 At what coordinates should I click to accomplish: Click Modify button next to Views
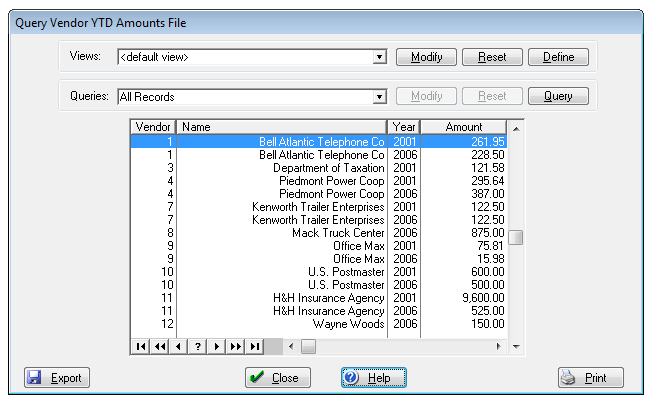click(x=427, y=57)
